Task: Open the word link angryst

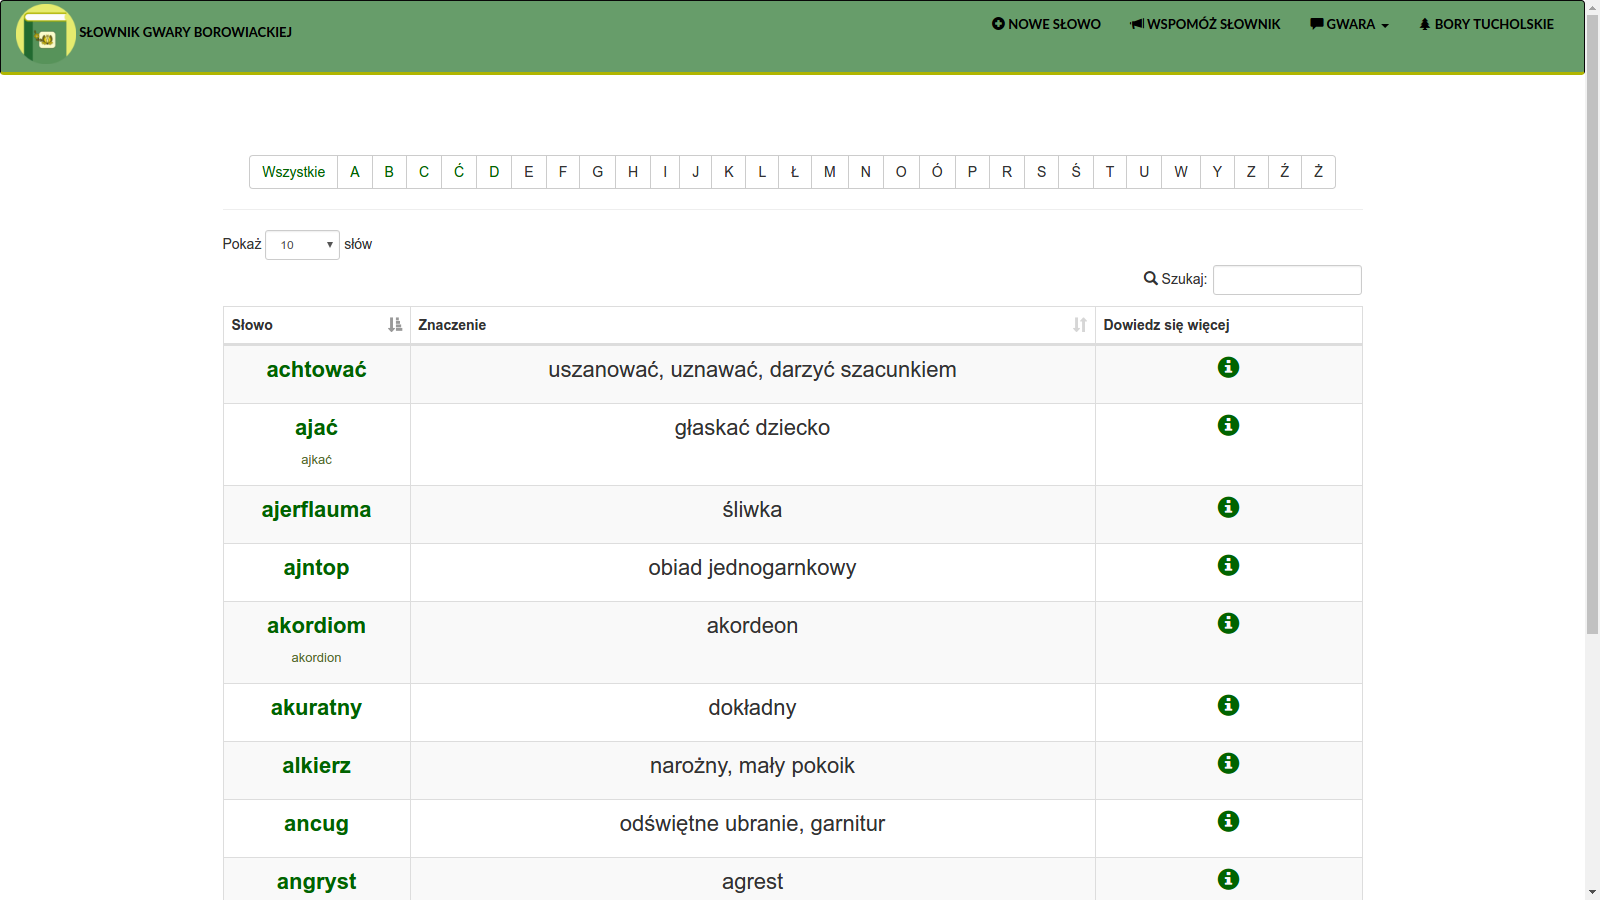Action: (x=316, y=881)
